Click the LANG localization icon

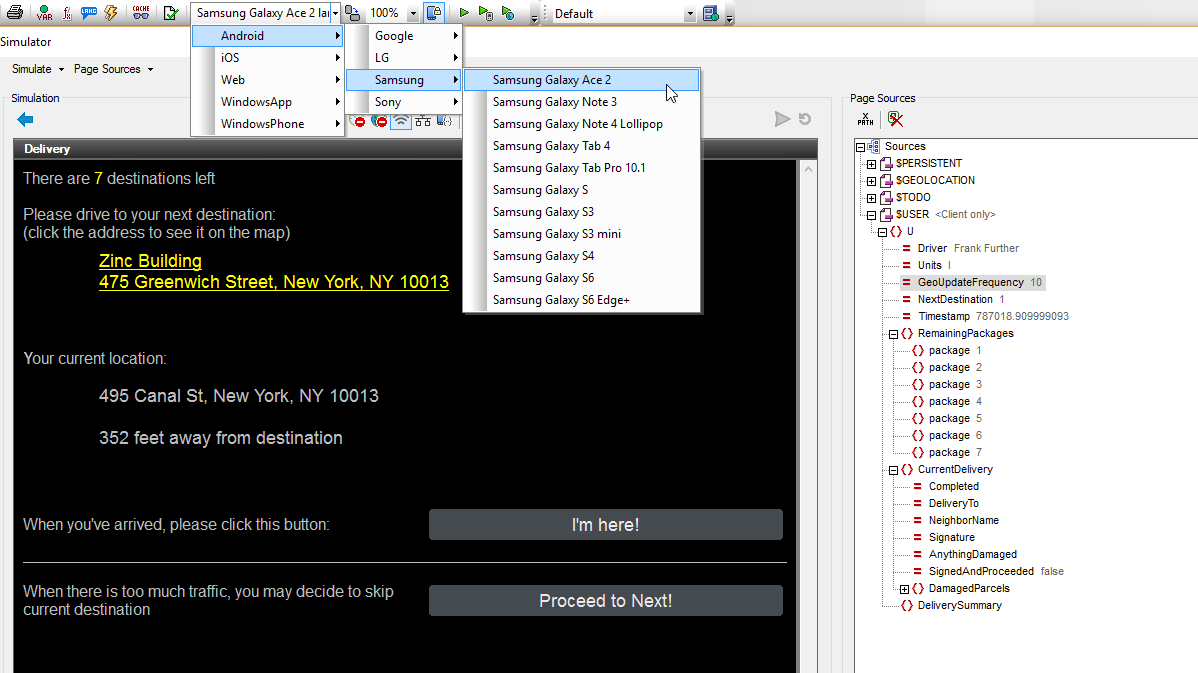point(89,13)
